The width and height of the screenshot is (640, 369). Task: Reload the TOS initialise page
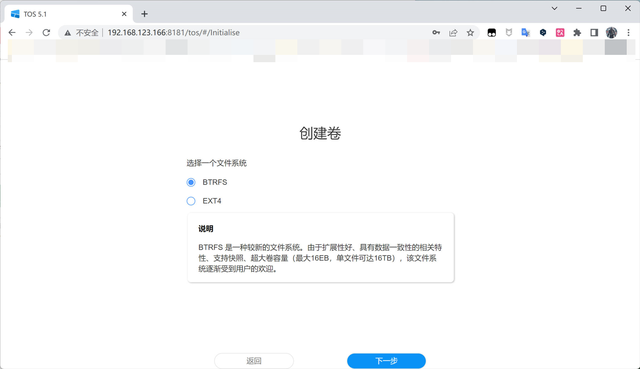[46, 33]
